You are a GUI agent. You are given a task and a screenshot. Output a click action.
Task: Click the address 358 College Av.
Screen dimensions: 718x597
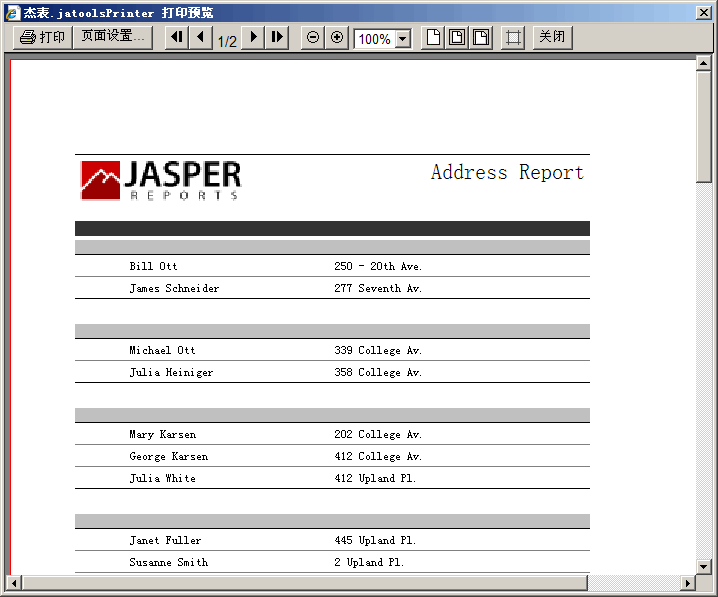378,372
